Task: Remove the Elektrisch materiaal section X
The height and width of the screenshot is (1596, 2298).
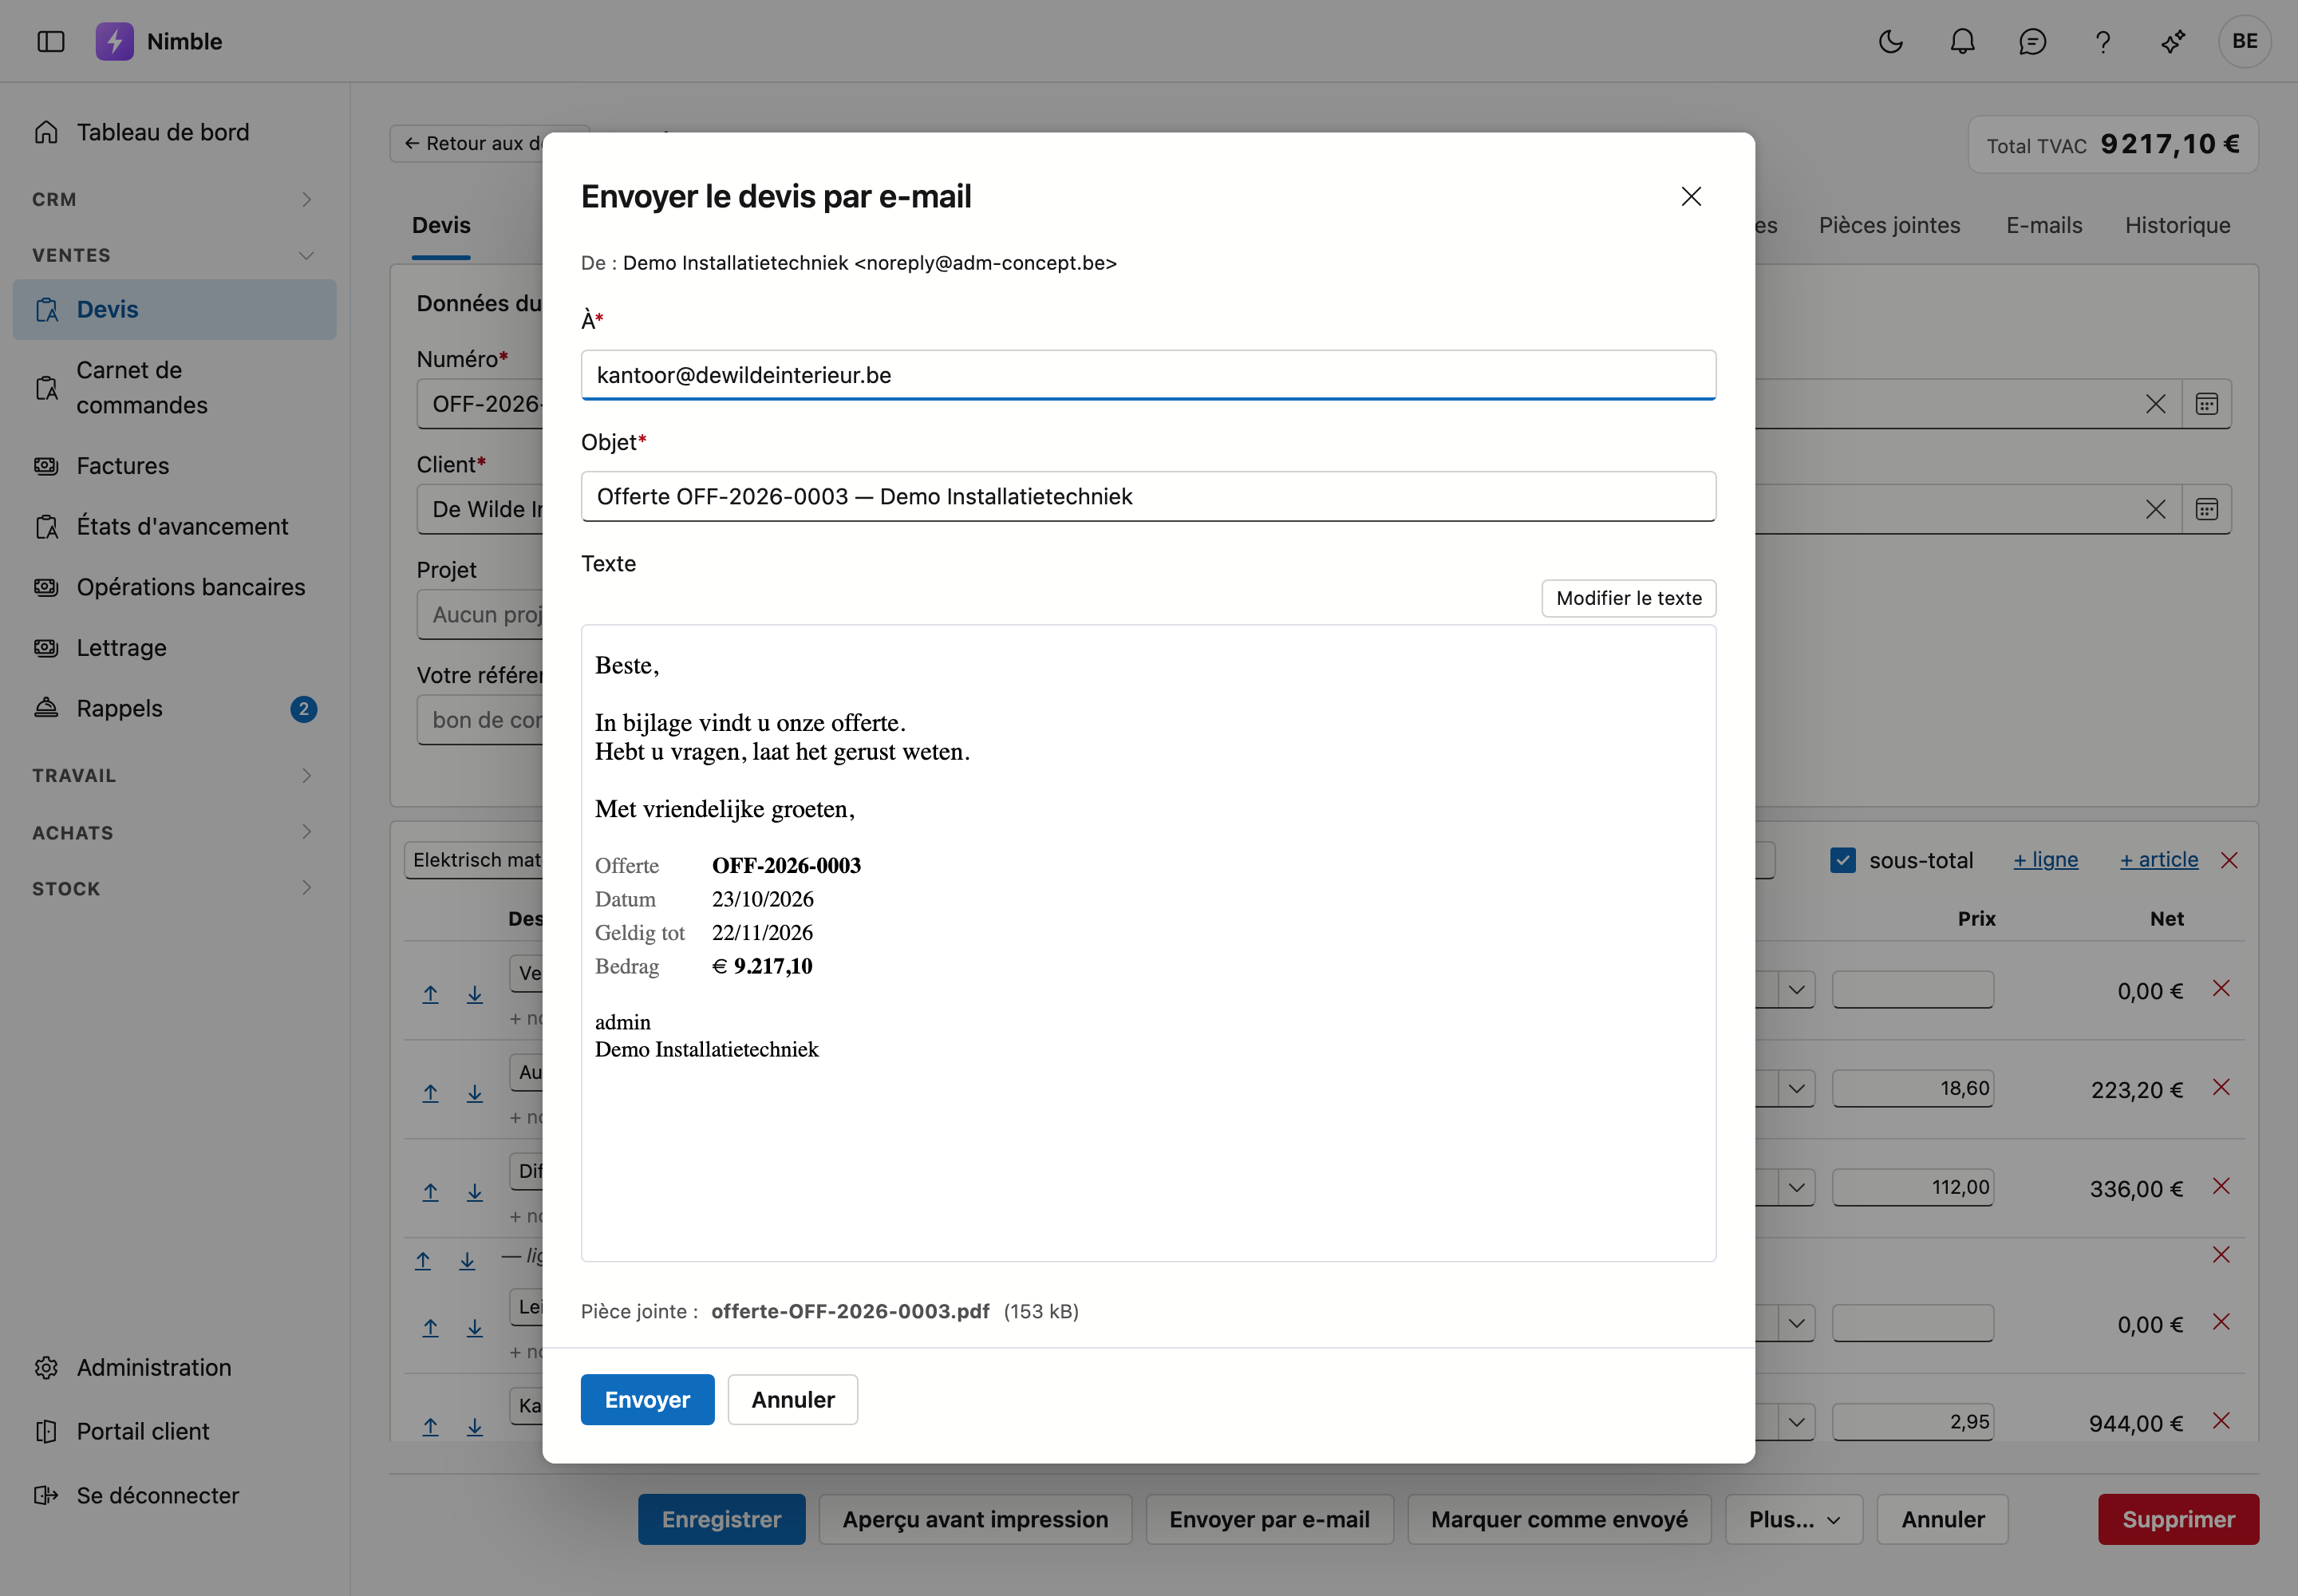Action: [x=2229, y=860]
